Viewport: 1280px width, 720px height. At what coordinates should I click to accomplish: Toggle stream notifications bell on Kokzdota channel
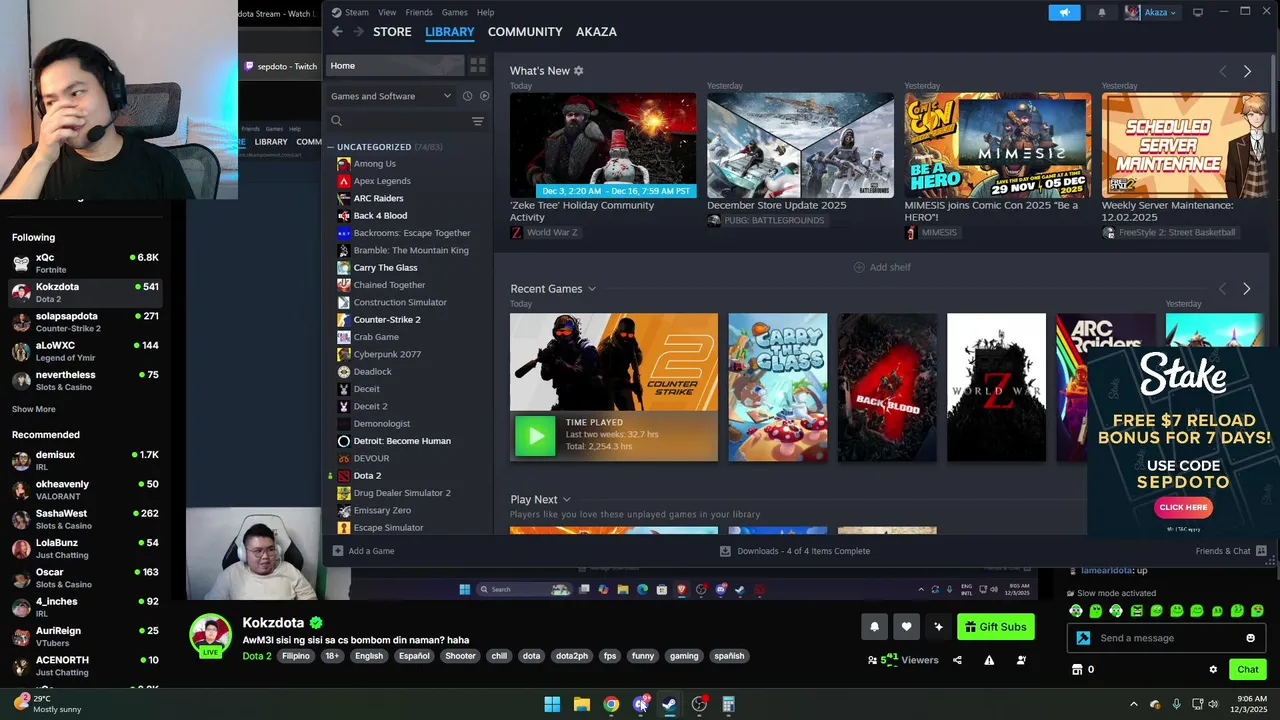click(874, 627)
